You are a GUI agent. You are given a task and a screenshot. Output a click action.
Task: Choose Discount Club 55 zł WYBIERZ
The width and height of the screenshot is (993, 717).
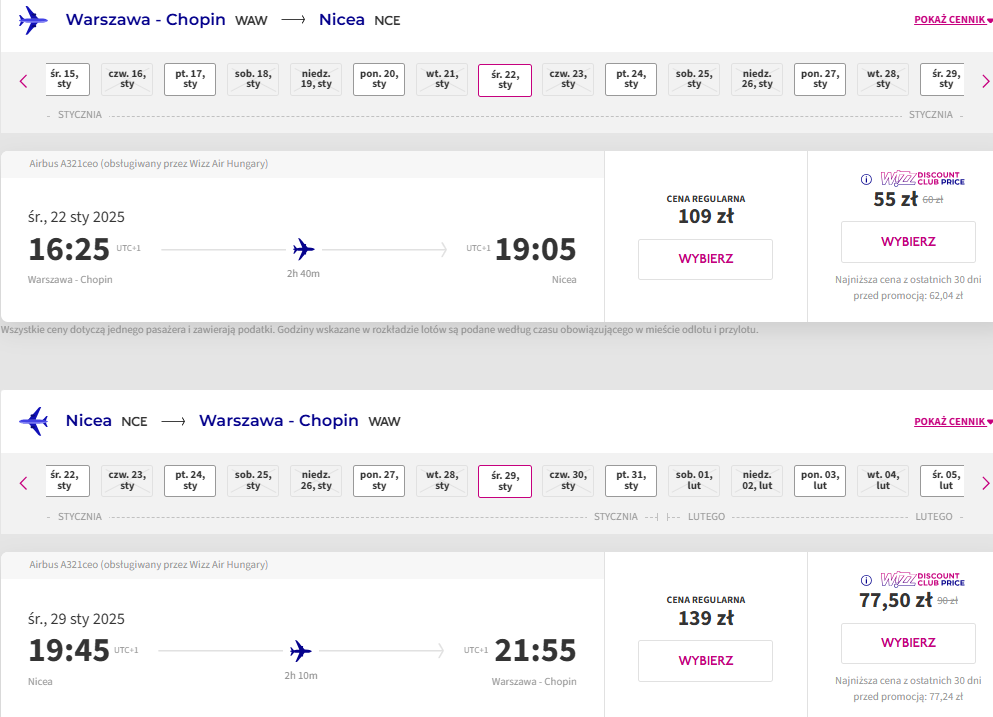pos(908,242)
